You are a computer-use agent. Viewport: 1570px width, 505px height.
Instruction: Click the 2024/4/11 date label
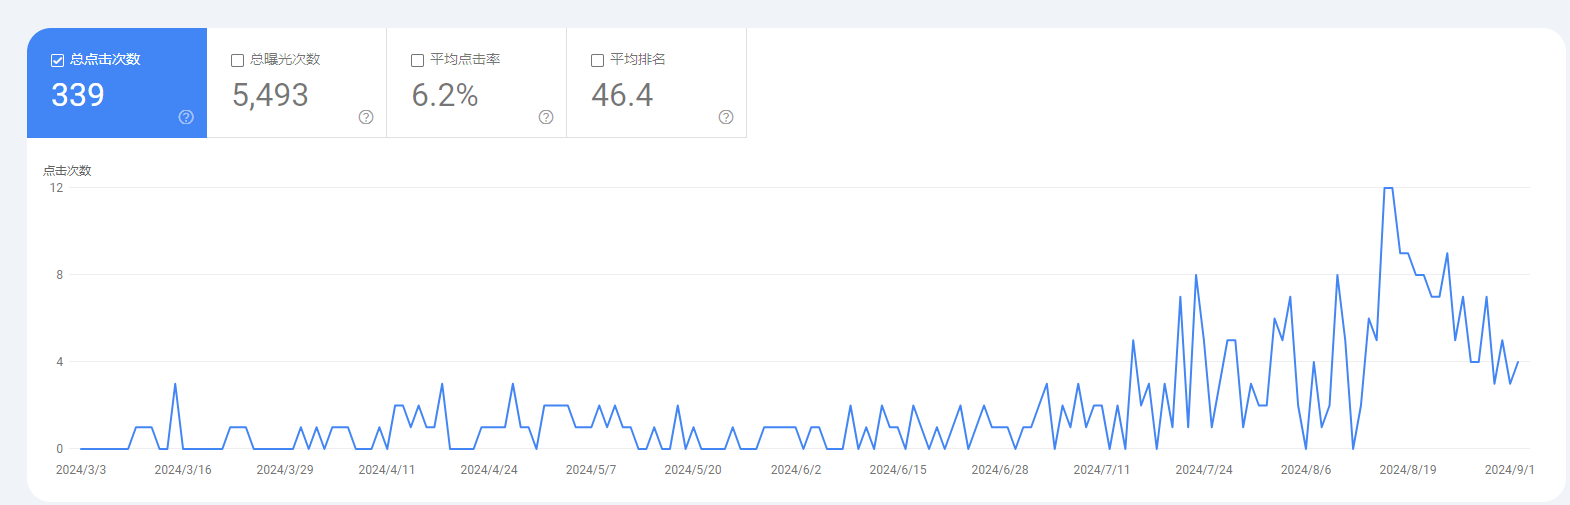tap(387, 470)
